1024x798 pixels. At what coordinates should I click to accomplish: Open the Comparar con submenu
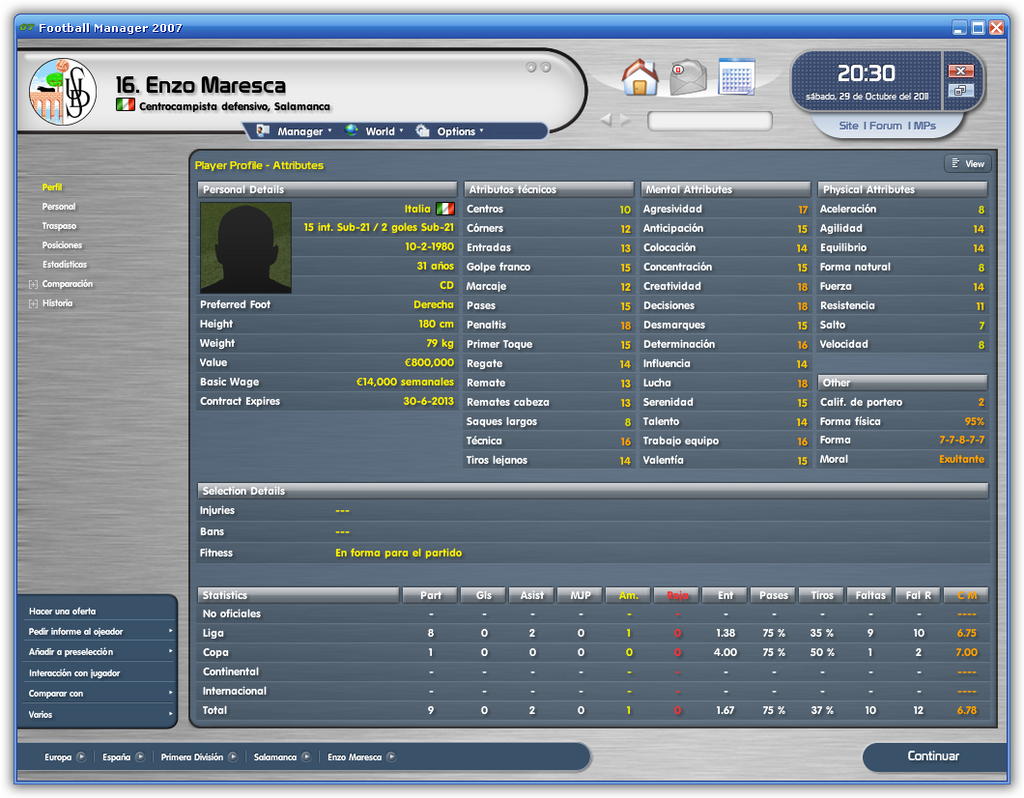tap(98, 694)
